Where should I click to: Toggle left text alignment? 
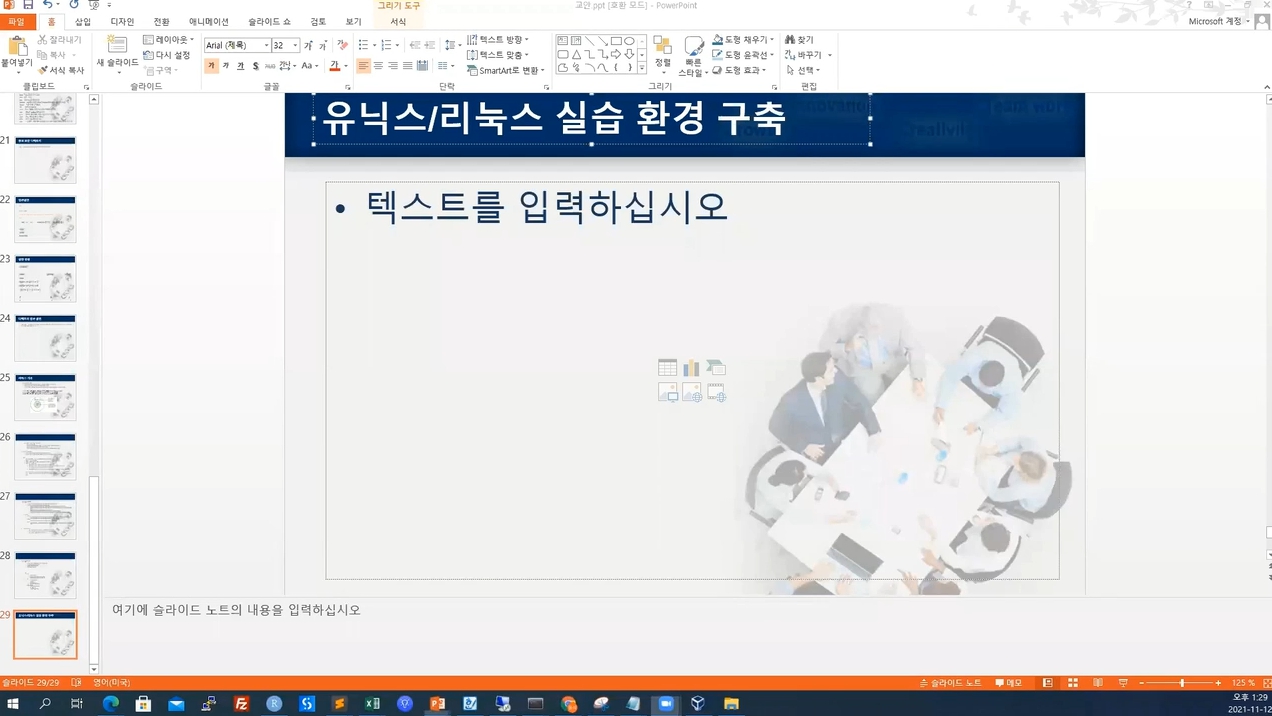pyautogui.click(x=363, y=66)
